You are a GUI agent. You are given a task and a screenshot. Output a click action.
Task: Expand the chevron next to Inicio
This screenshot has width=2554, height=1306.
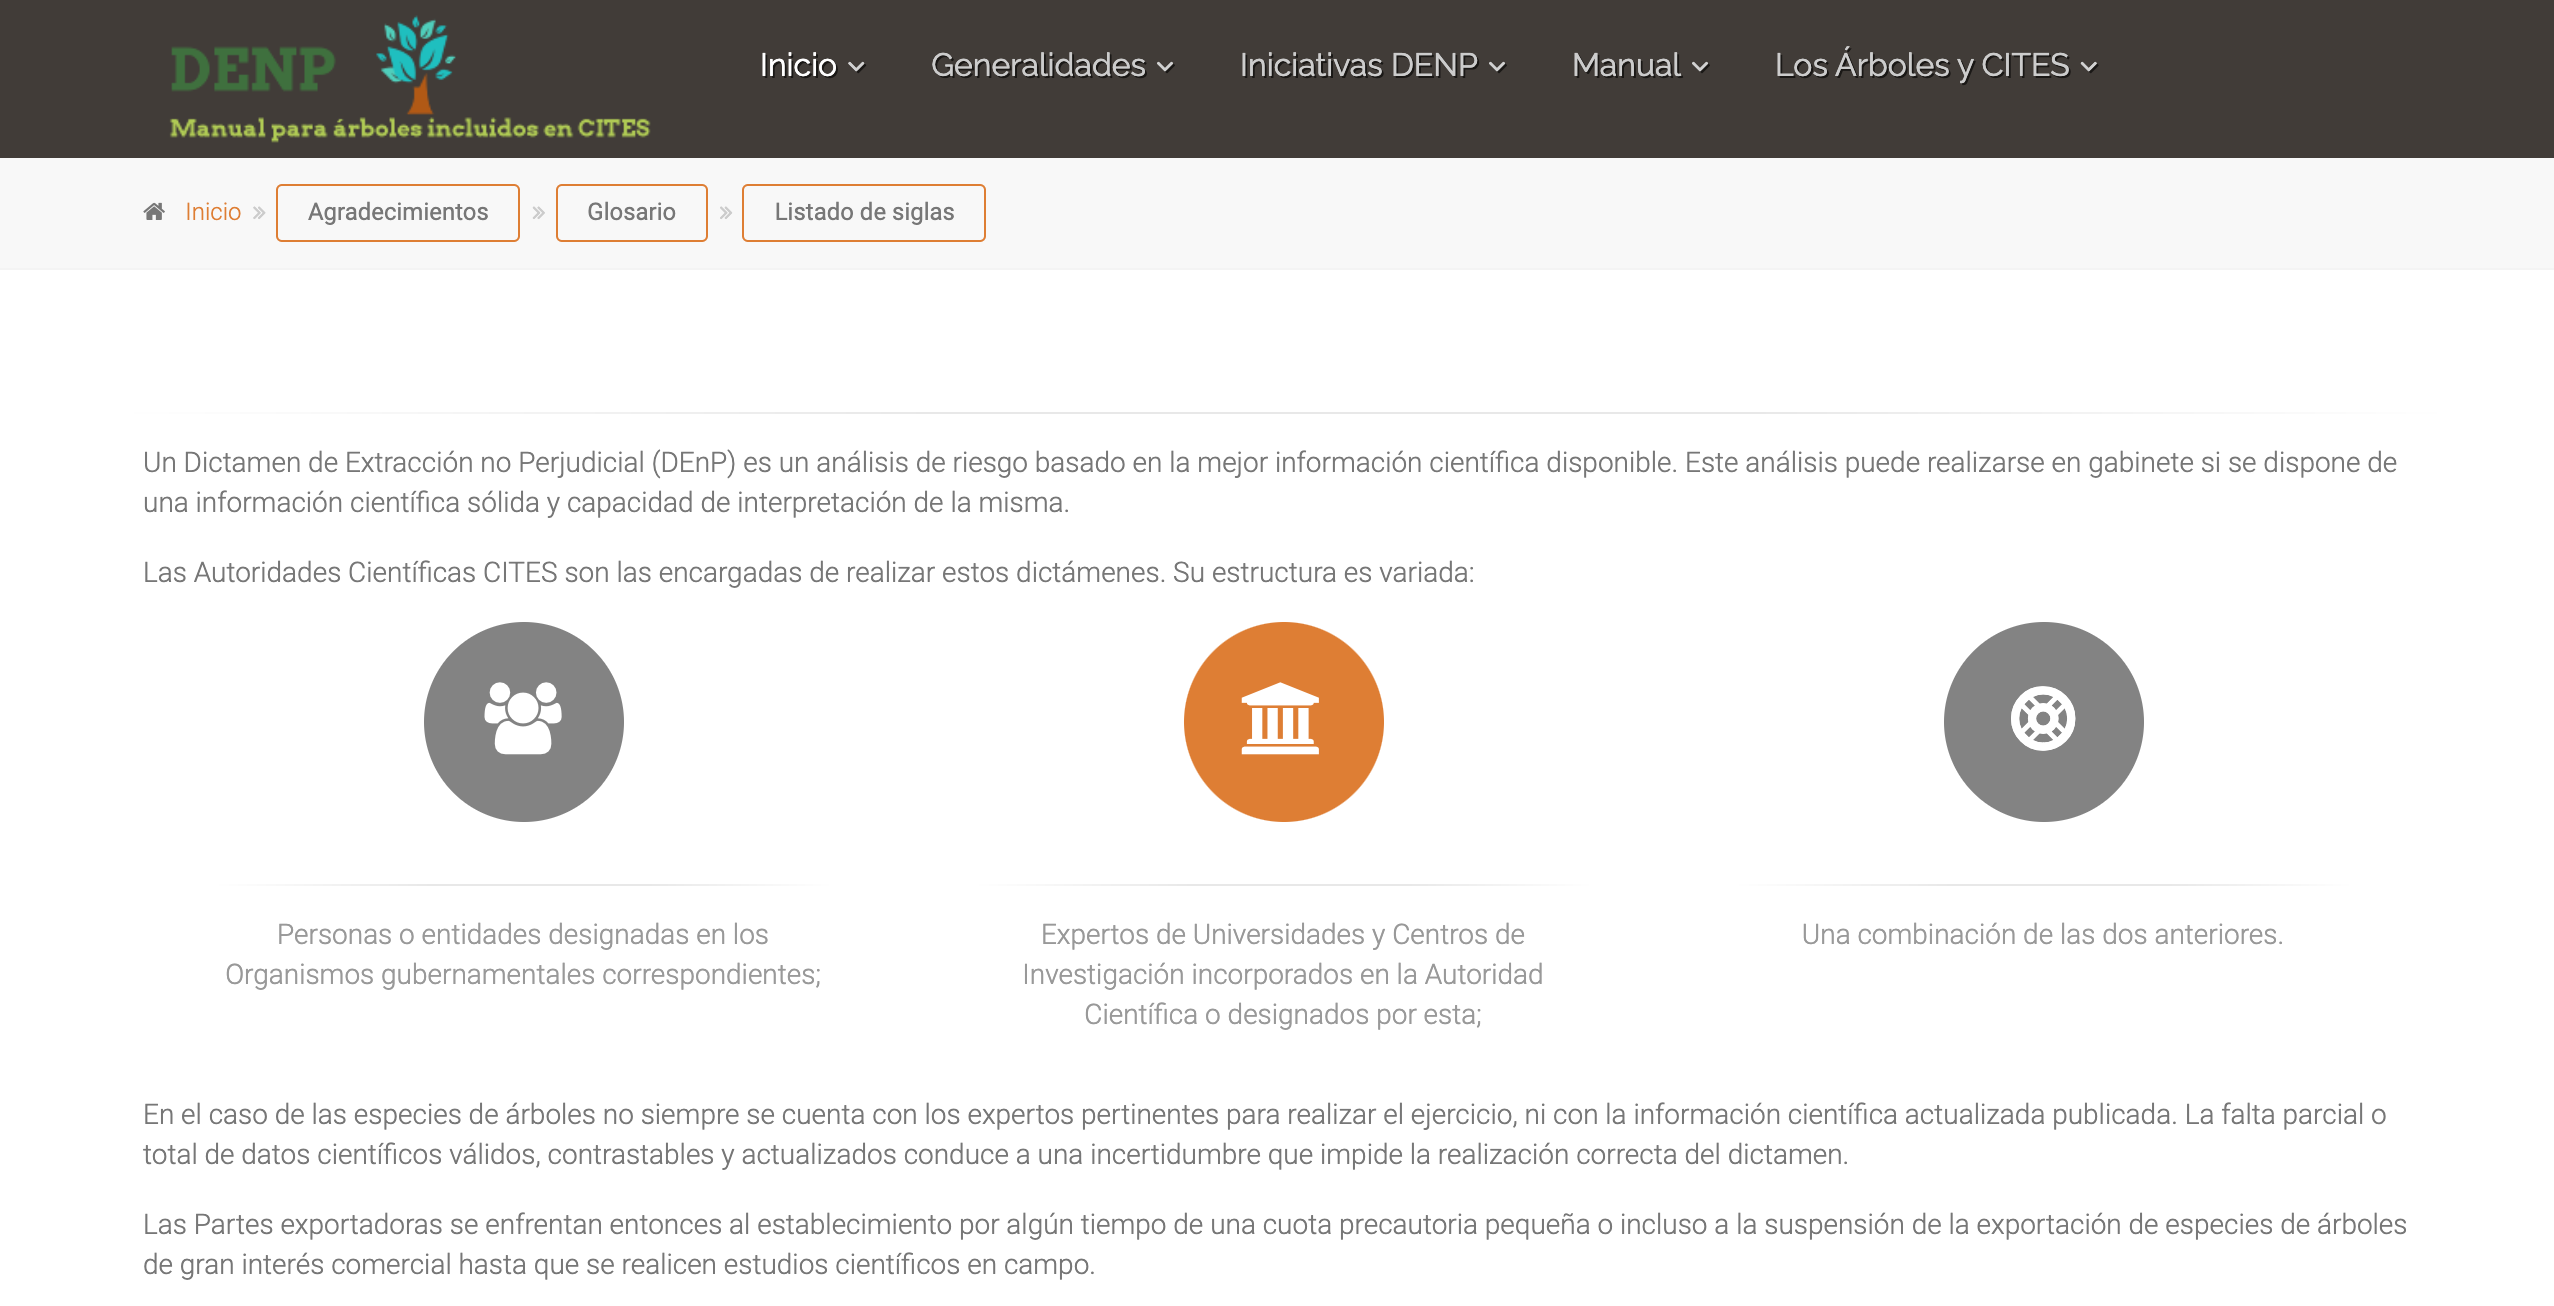point(856,67)
